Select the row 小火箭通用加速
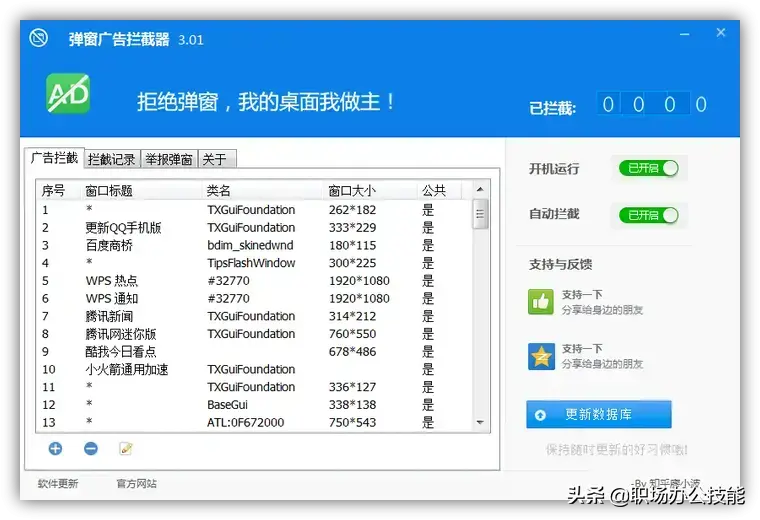The height and width of the screenshot is (520, 760). coord(254,369)
